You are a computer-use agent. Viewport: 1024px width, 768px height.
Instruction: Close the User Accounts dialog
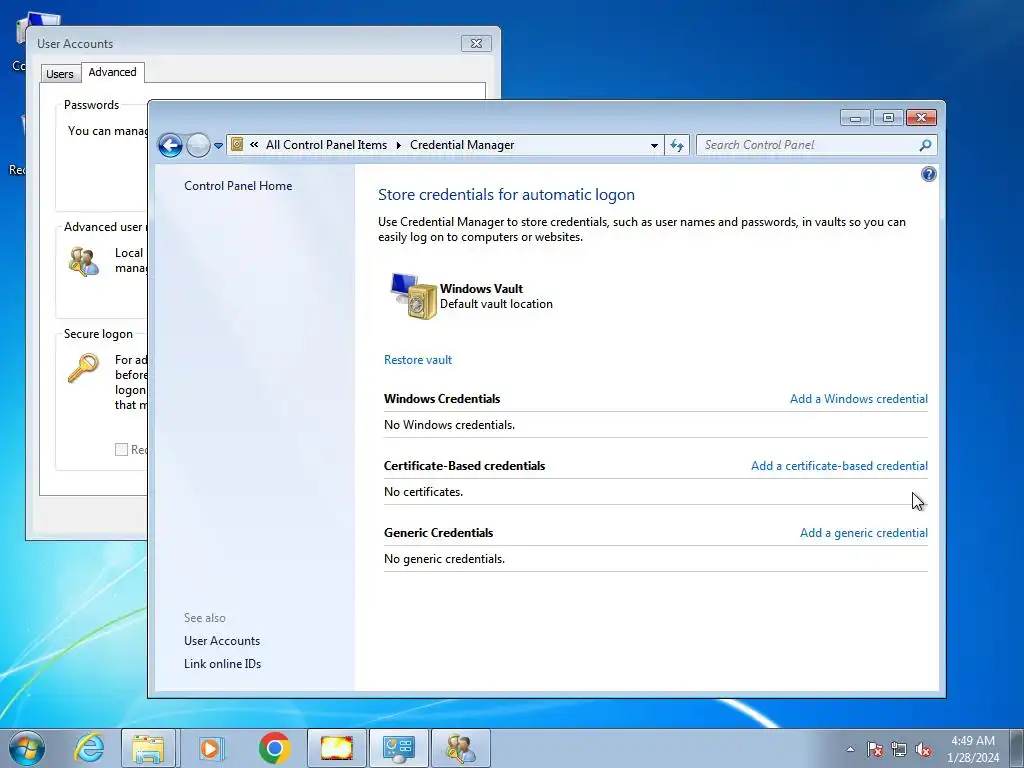(x=476, y=44)
